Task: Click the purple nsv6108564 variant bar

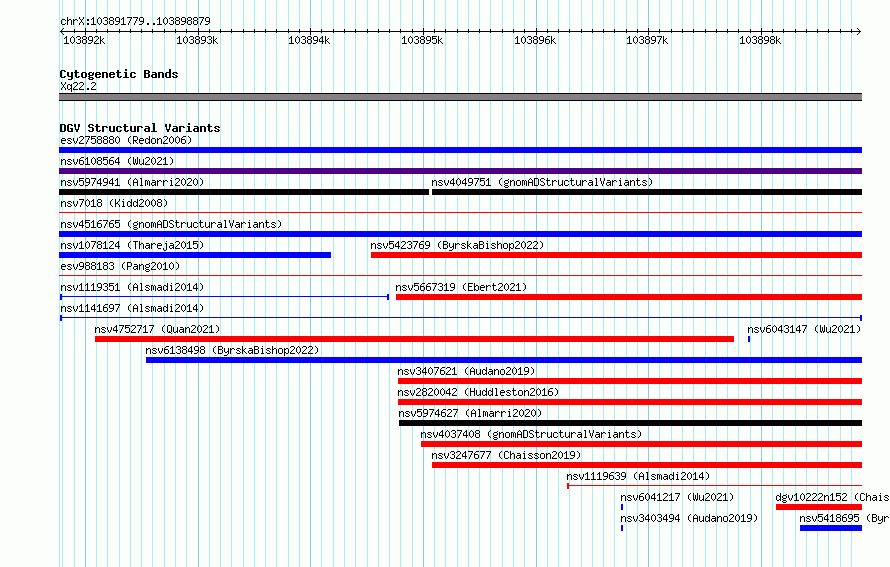Action: click(x=460, y=171)
